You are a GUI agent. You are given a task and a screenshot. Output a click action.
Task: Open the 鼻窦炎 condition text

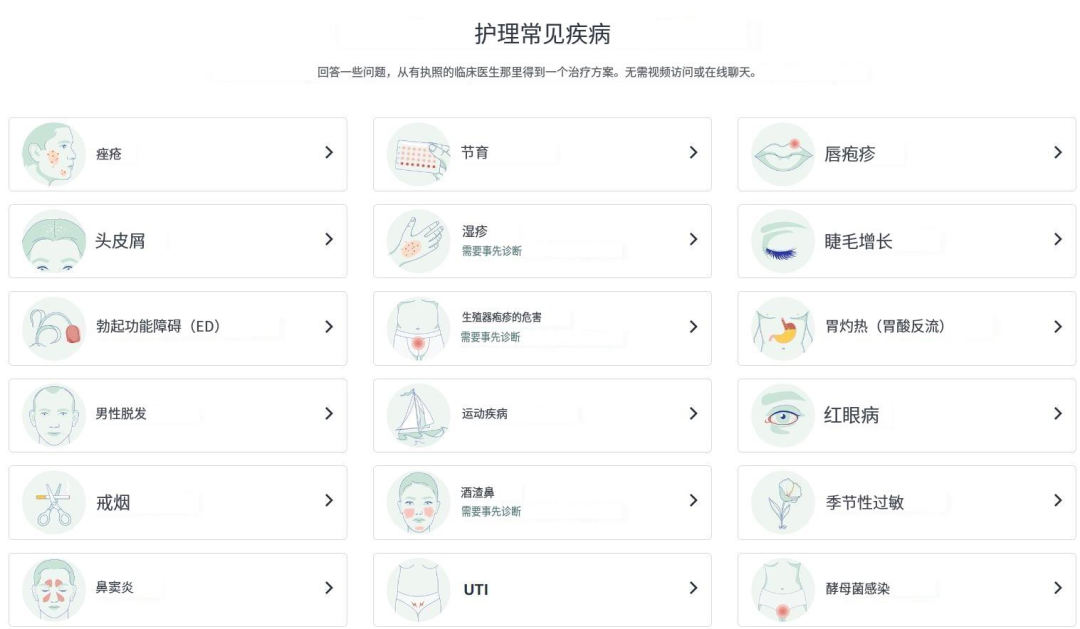point(114,588)
